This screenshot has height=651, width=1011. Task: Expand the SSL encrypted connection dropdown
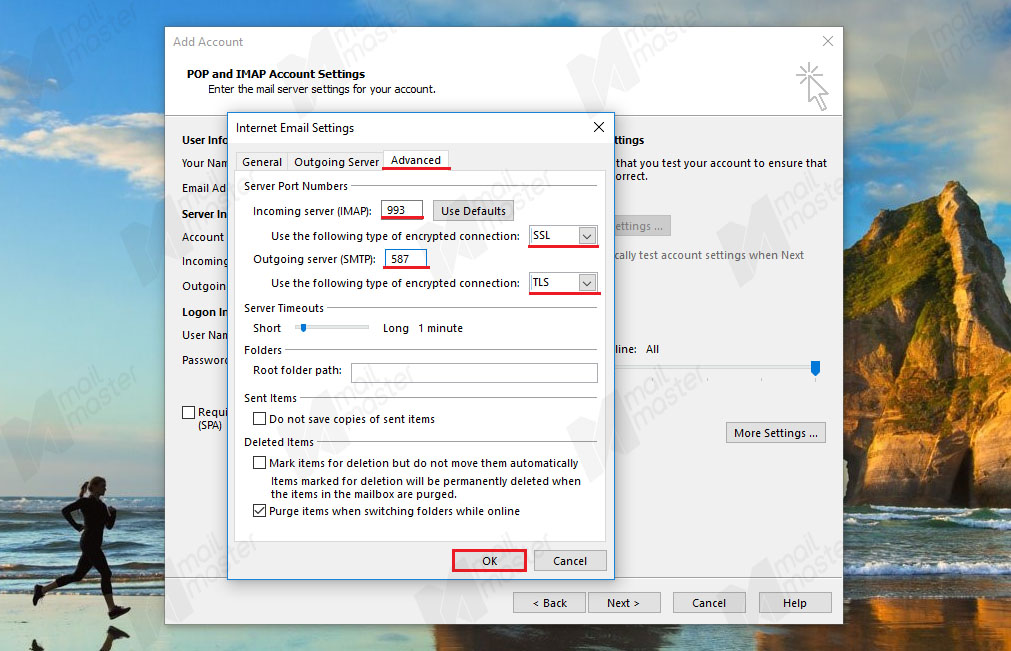coord(587,236)
